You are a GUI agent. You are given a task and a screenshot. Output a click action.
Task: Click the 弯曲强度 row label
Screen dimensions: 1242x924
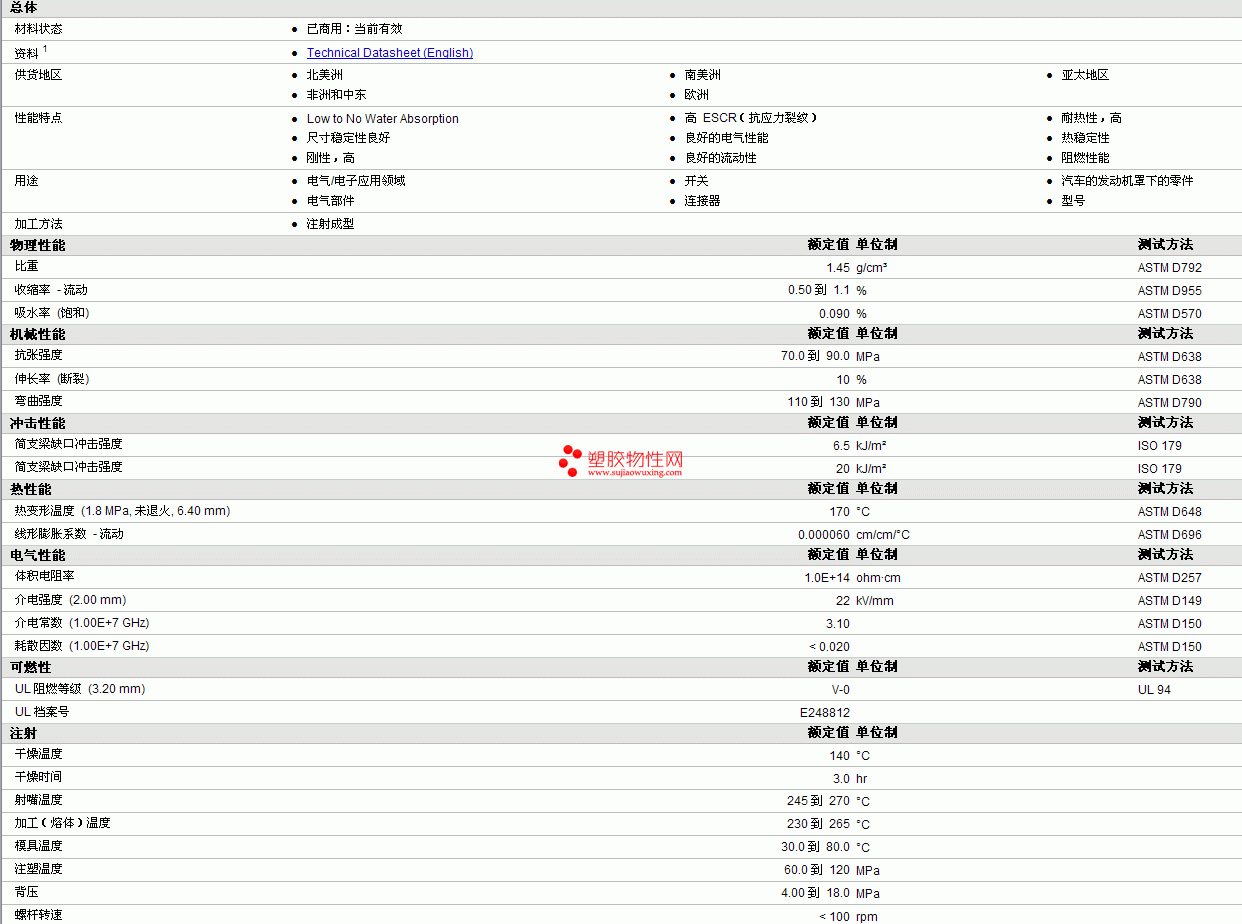click(38, 401)
